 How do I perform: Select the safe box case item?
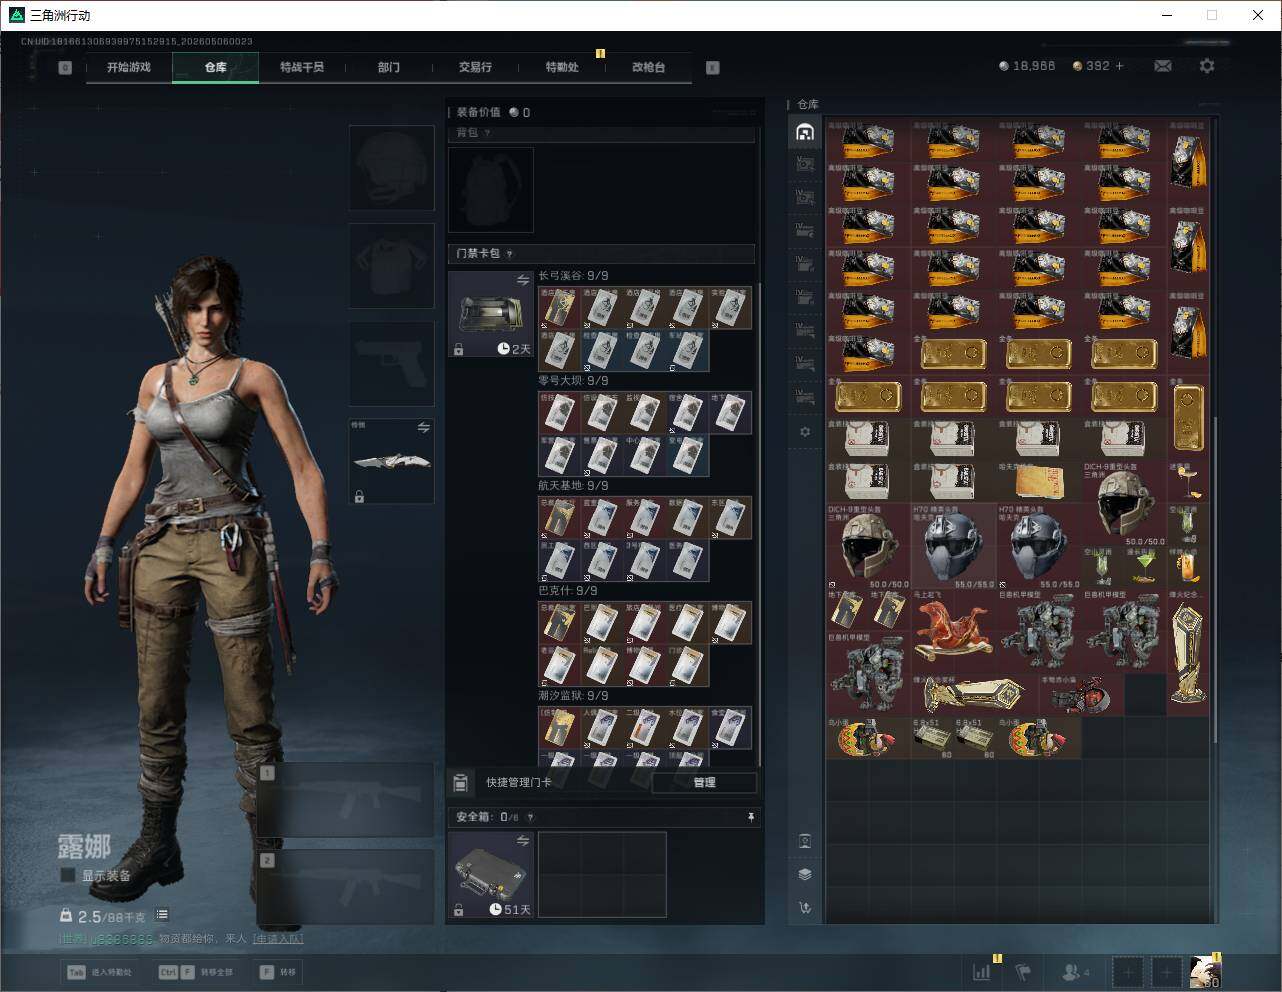click(x=491, y=875)
